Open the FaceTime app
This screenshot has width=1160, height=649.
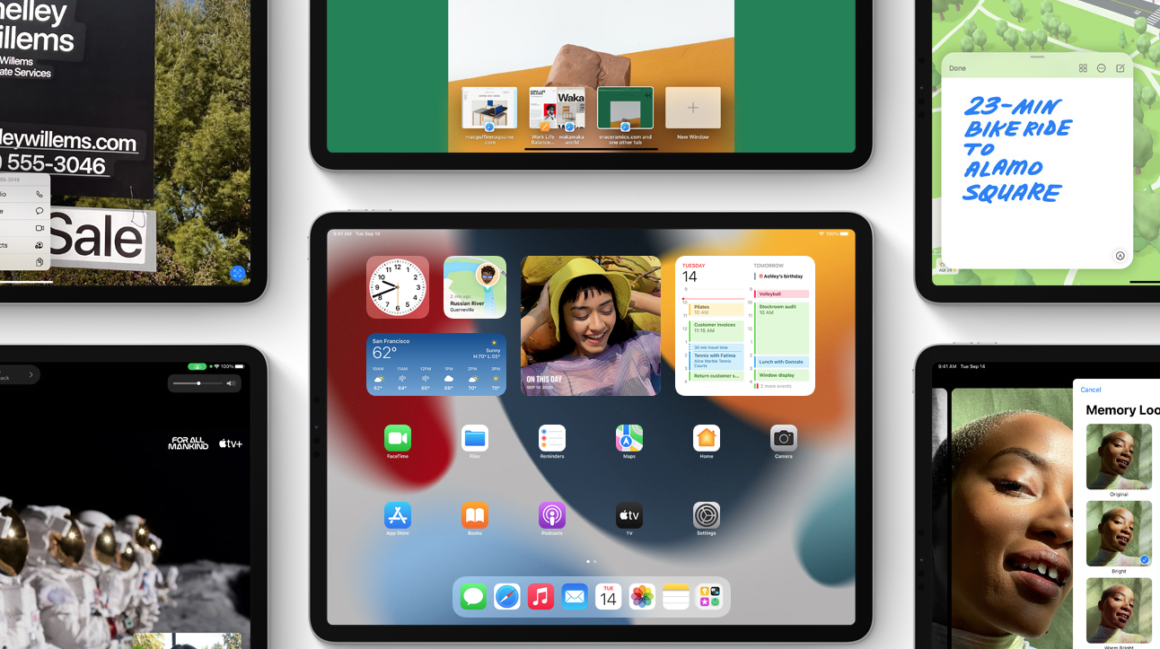(397, 438)
